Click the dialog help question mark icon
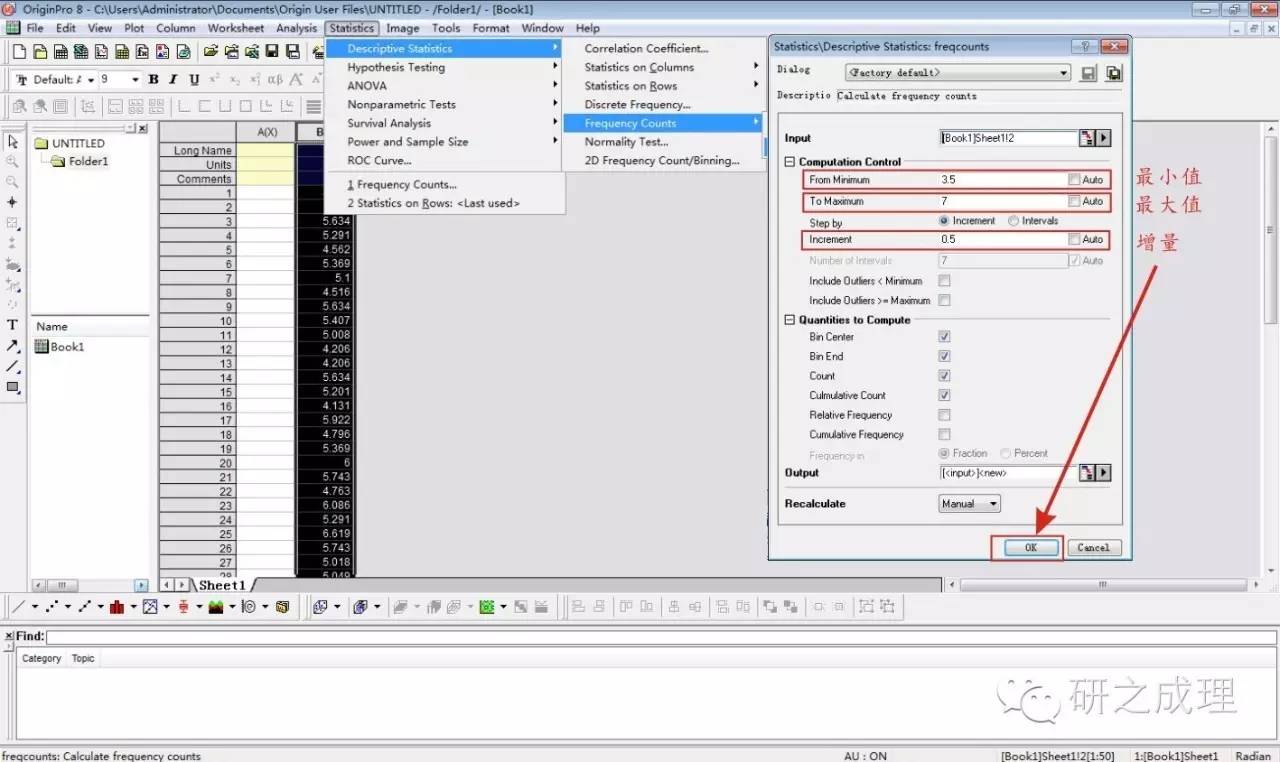1280x762 pixels. 1084,47
